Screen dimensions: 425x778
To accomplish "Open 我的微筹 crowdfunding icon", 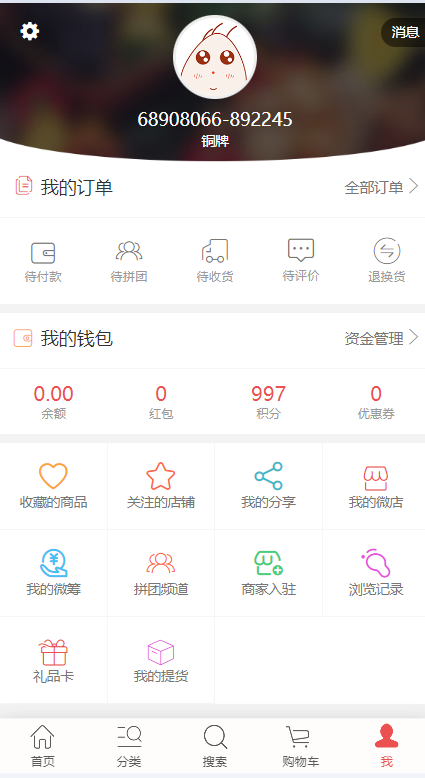I will [53, 563].
